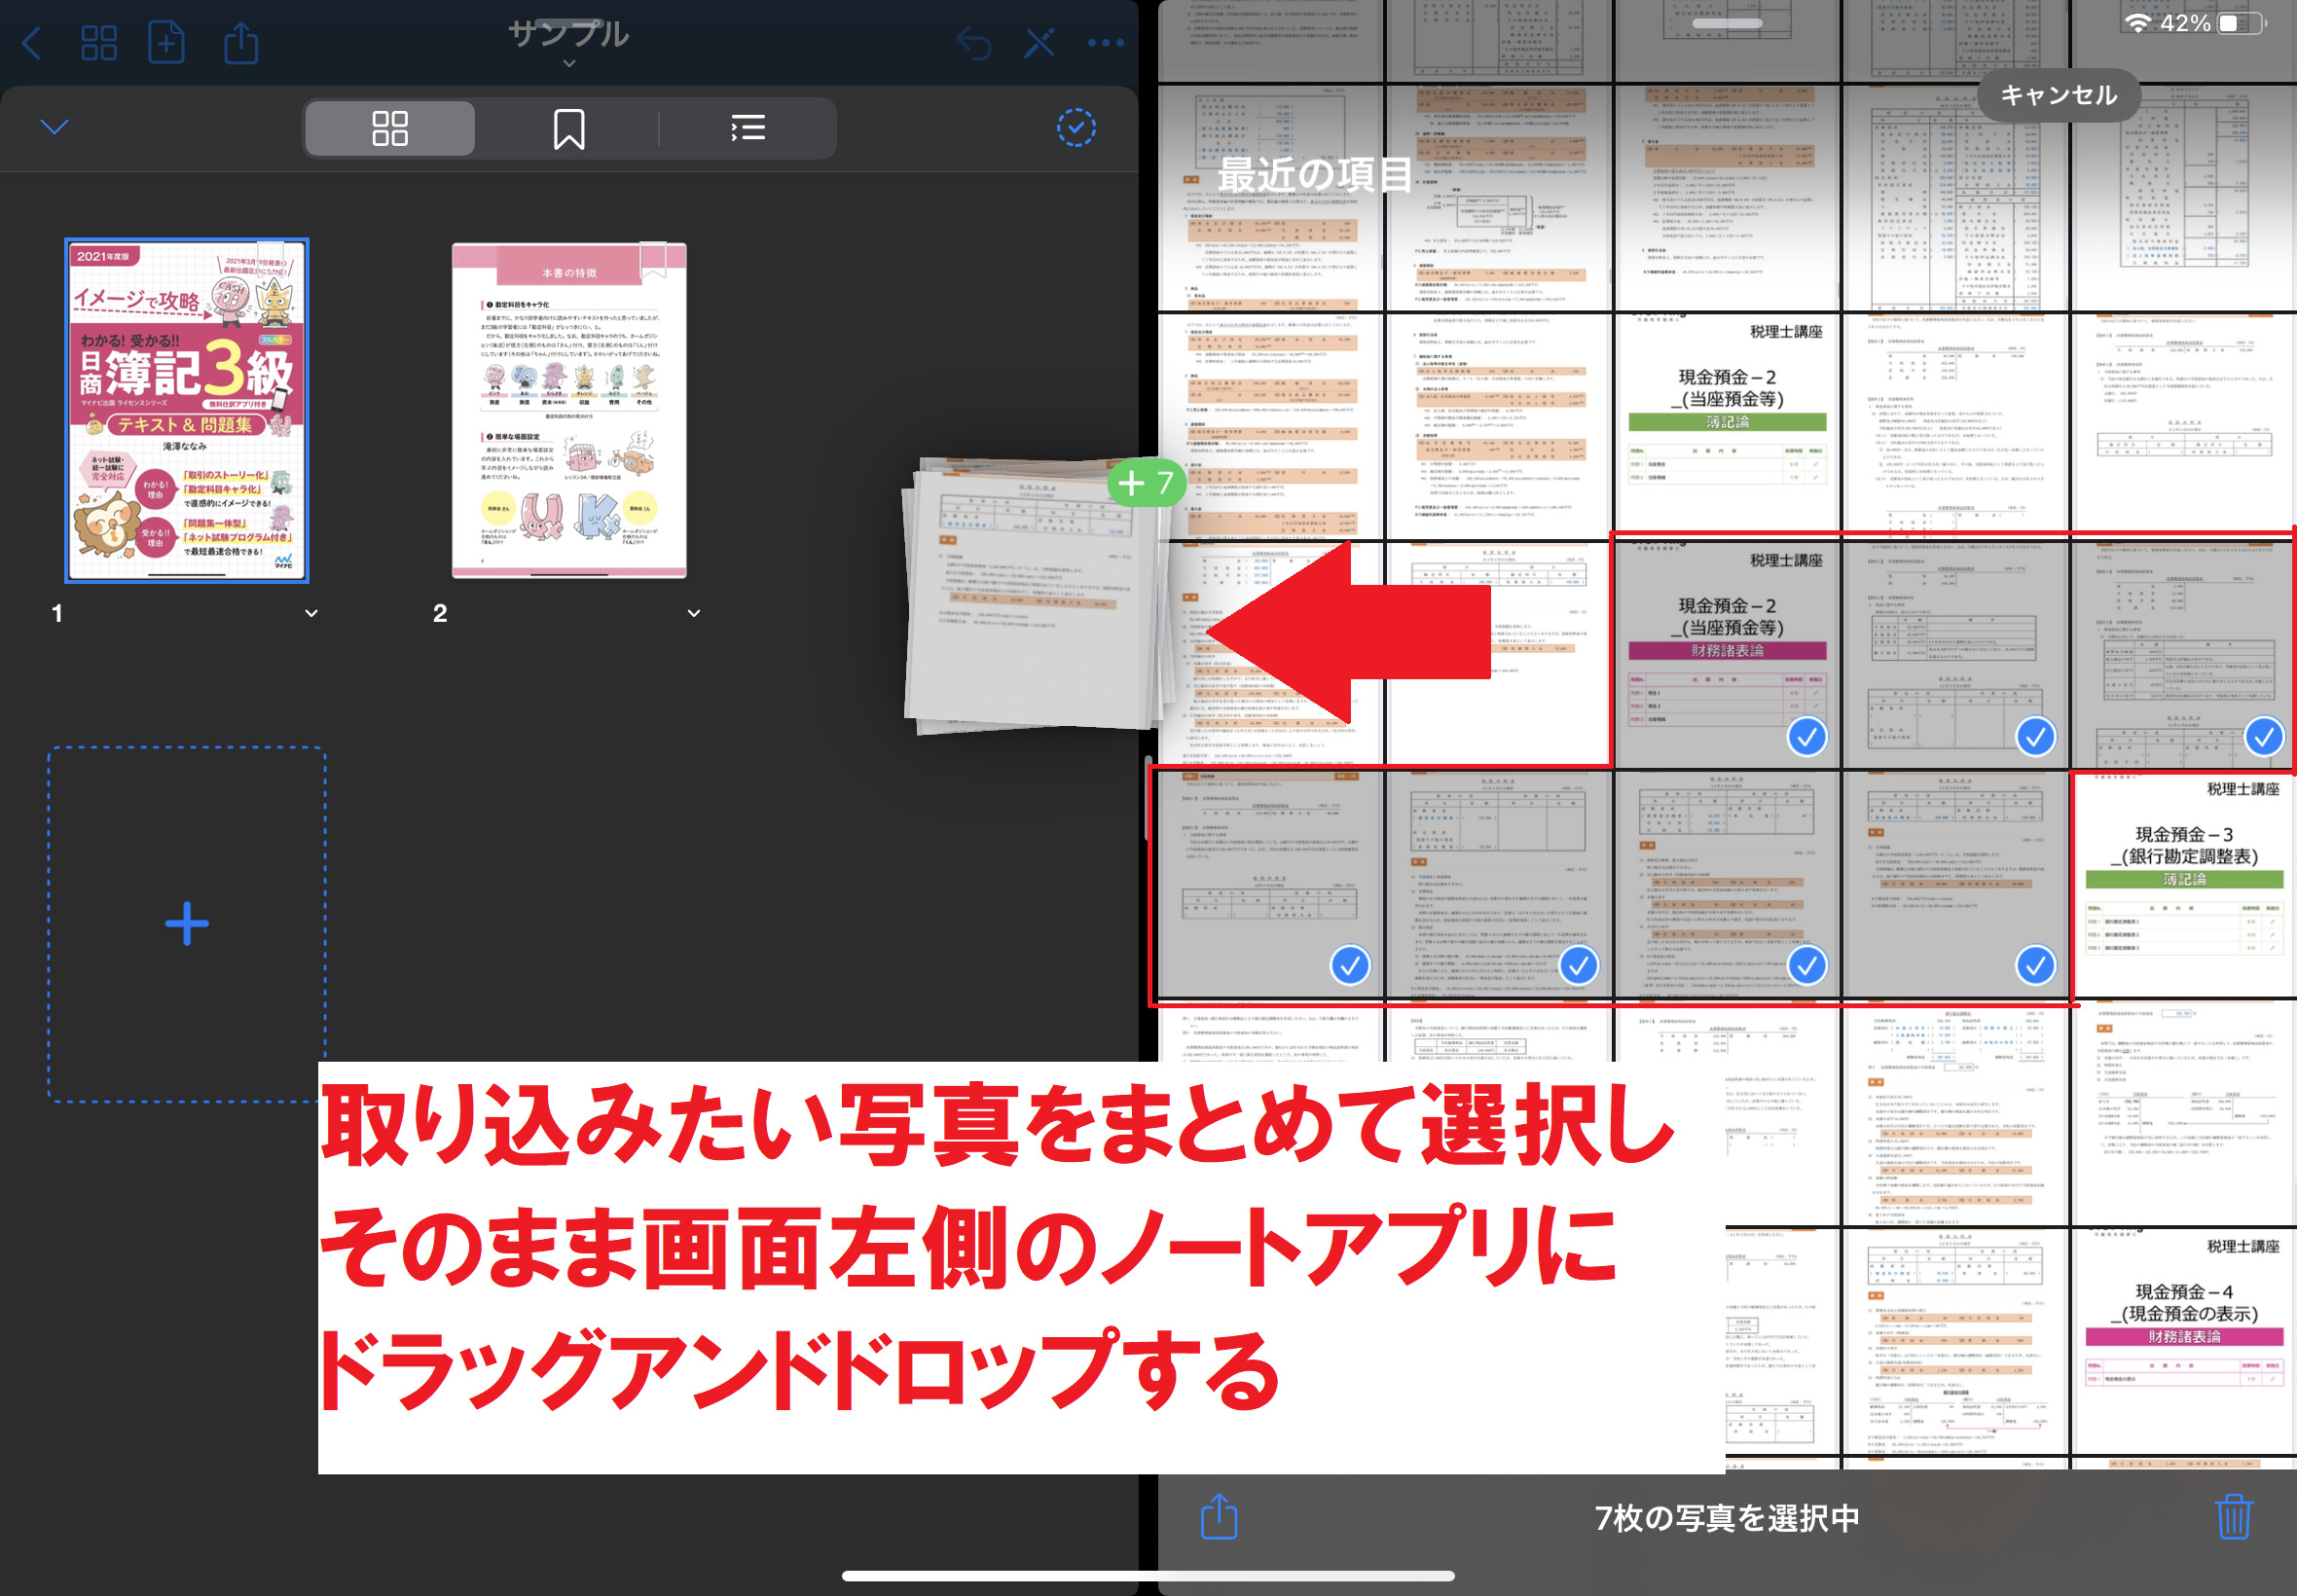Tap the back arrow in the toolbar
This screenshot has width=2297, height=1596.
pos(32,43)
